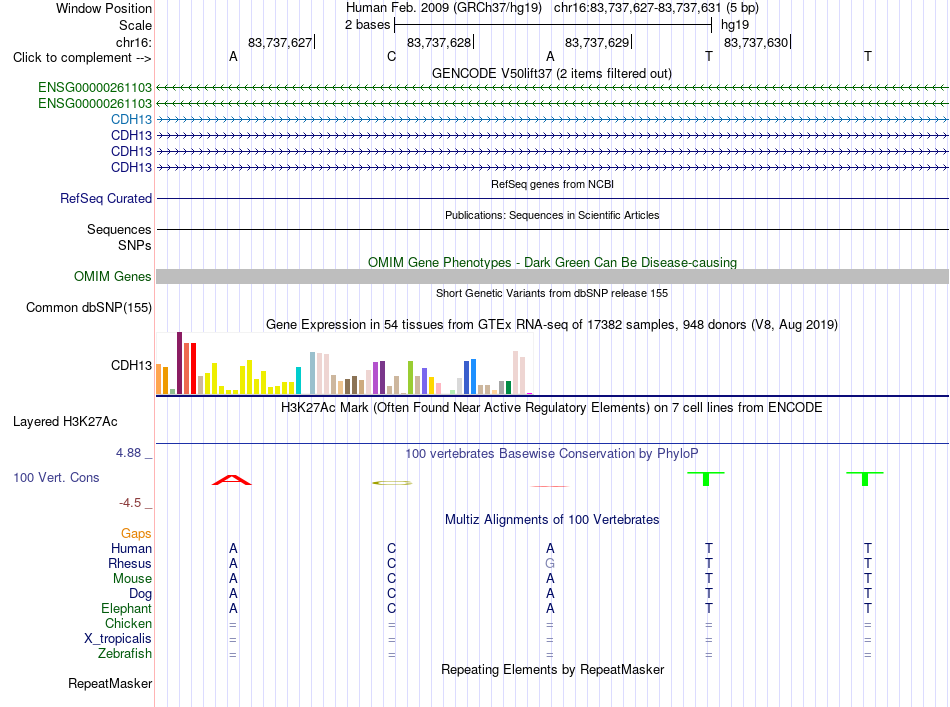Image resolution: width=950 pixels, height=707 pixels.
Task: Click the tallest maroon bar in GTEx chart
Action: point(179,363)
